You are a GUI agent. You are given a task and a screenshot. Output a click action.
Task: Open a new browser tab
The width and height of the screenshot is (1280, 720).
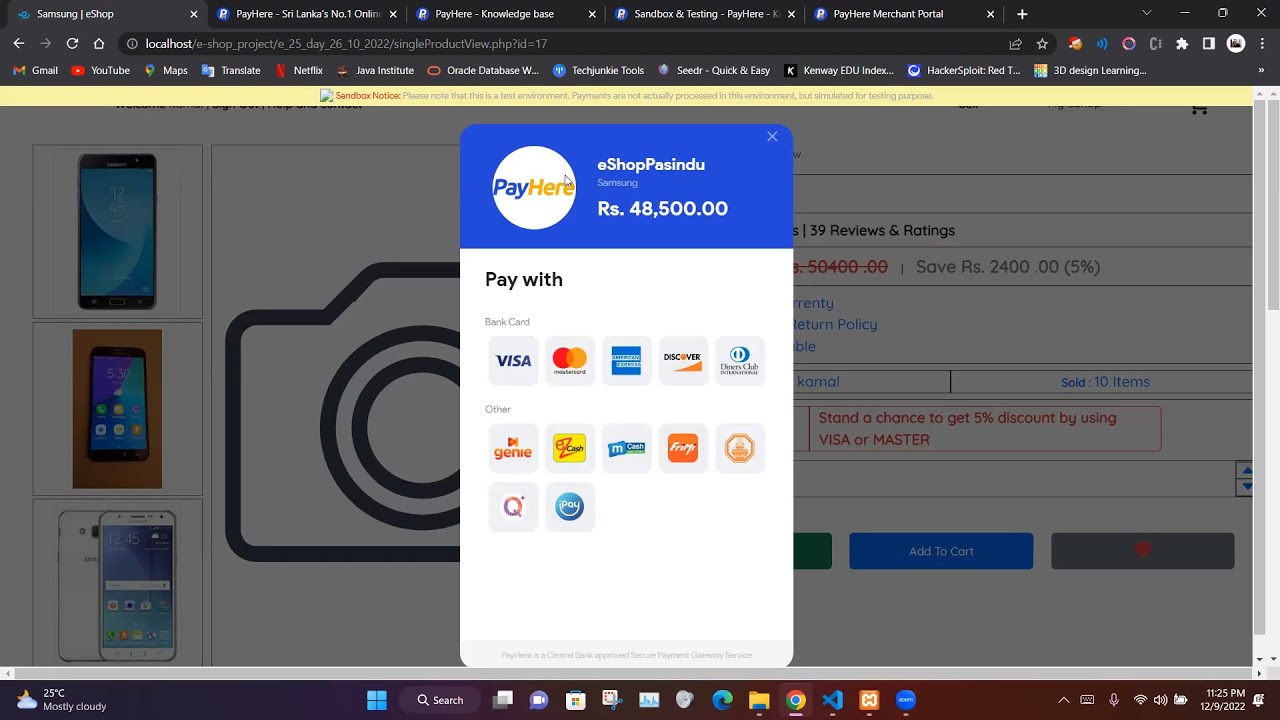(x=1022, y=14)
